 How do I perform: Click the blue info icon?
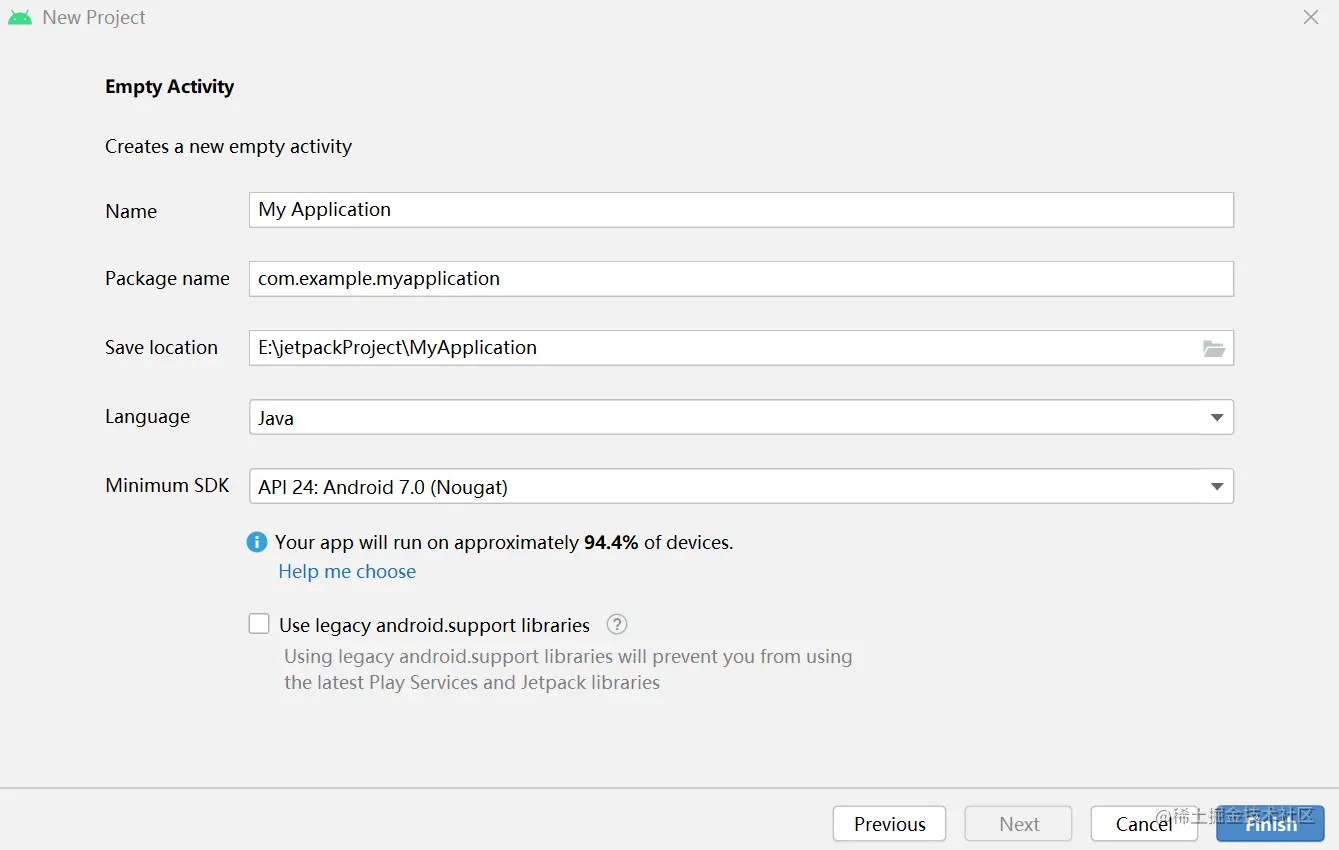pyautogui.click(x=257, y=542)
